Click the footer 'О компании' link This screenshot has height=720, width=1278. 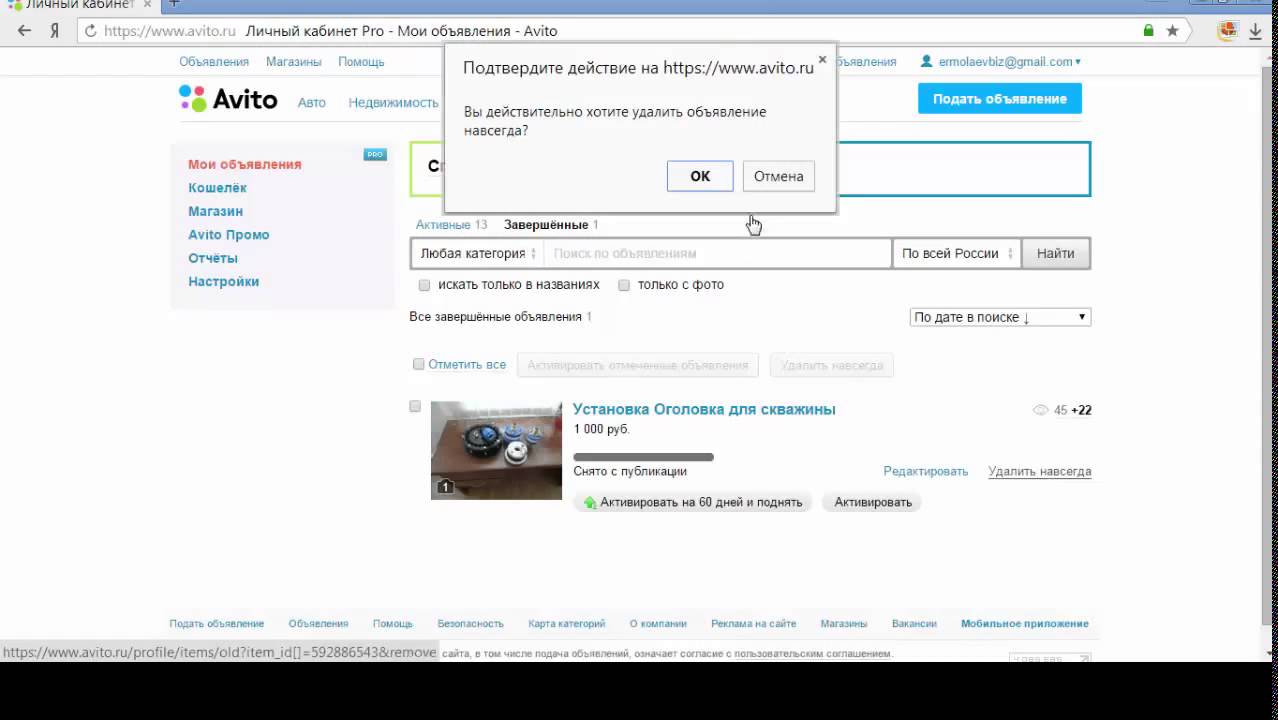point(658,623)
